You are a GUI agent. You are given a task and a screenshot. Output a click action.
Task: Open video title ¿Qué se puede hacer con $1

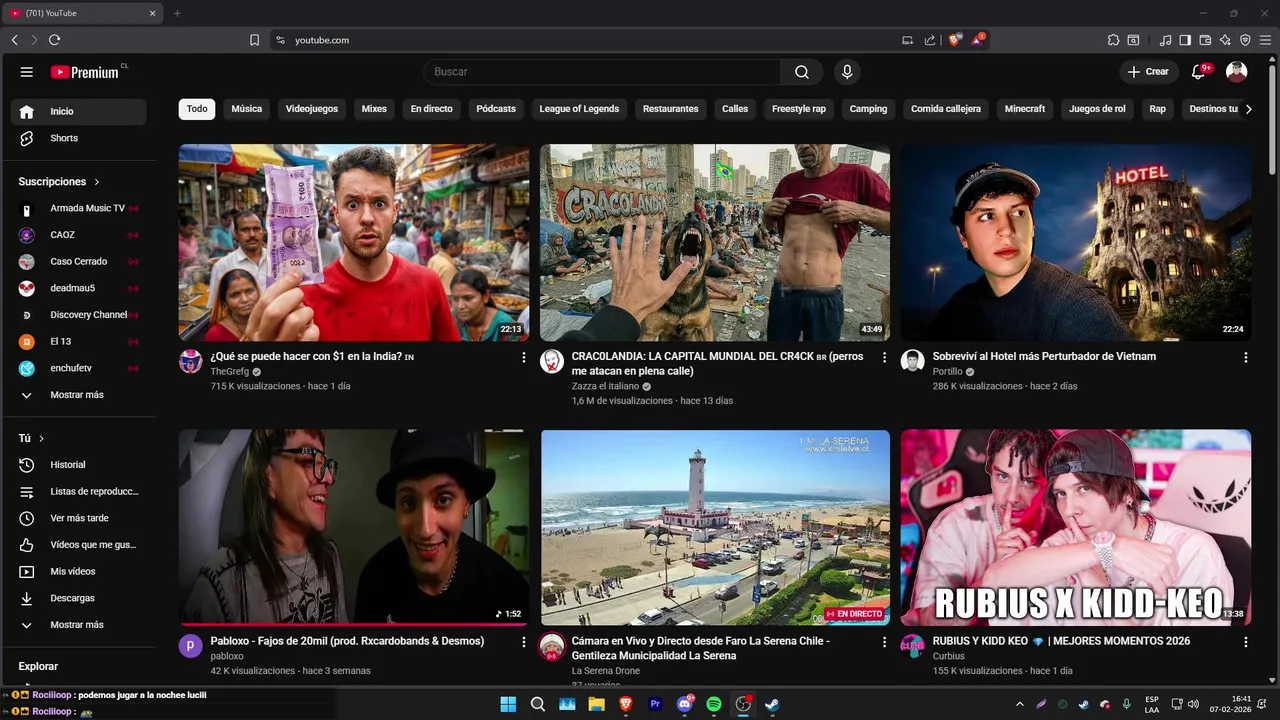tap(312, 356)
